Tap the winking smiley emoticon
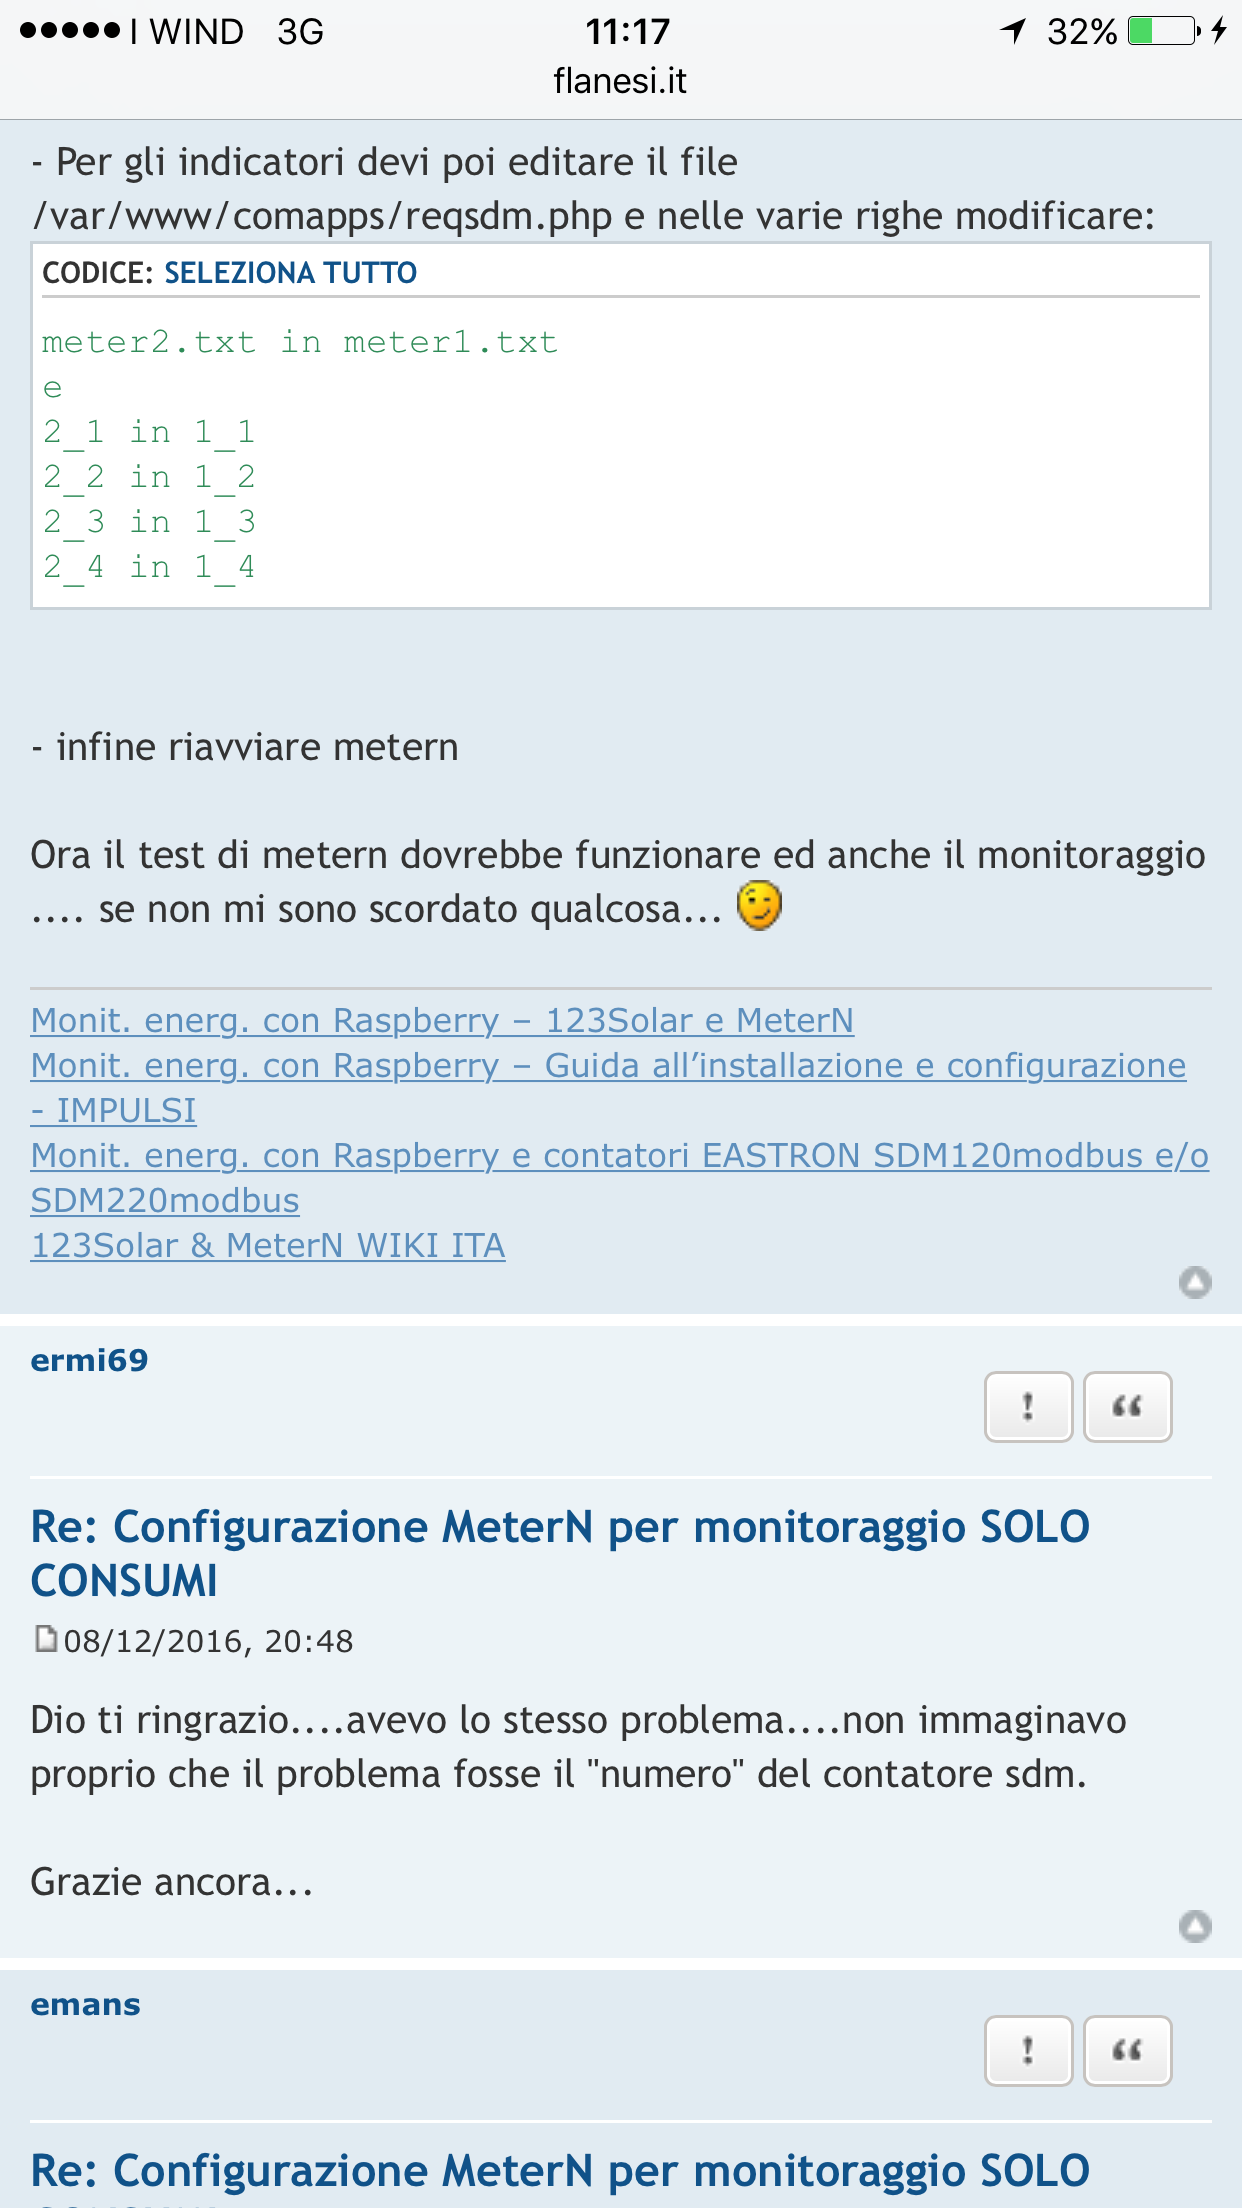The width and height of the screenshot is (1242, 2208). [x=759, y=906]
